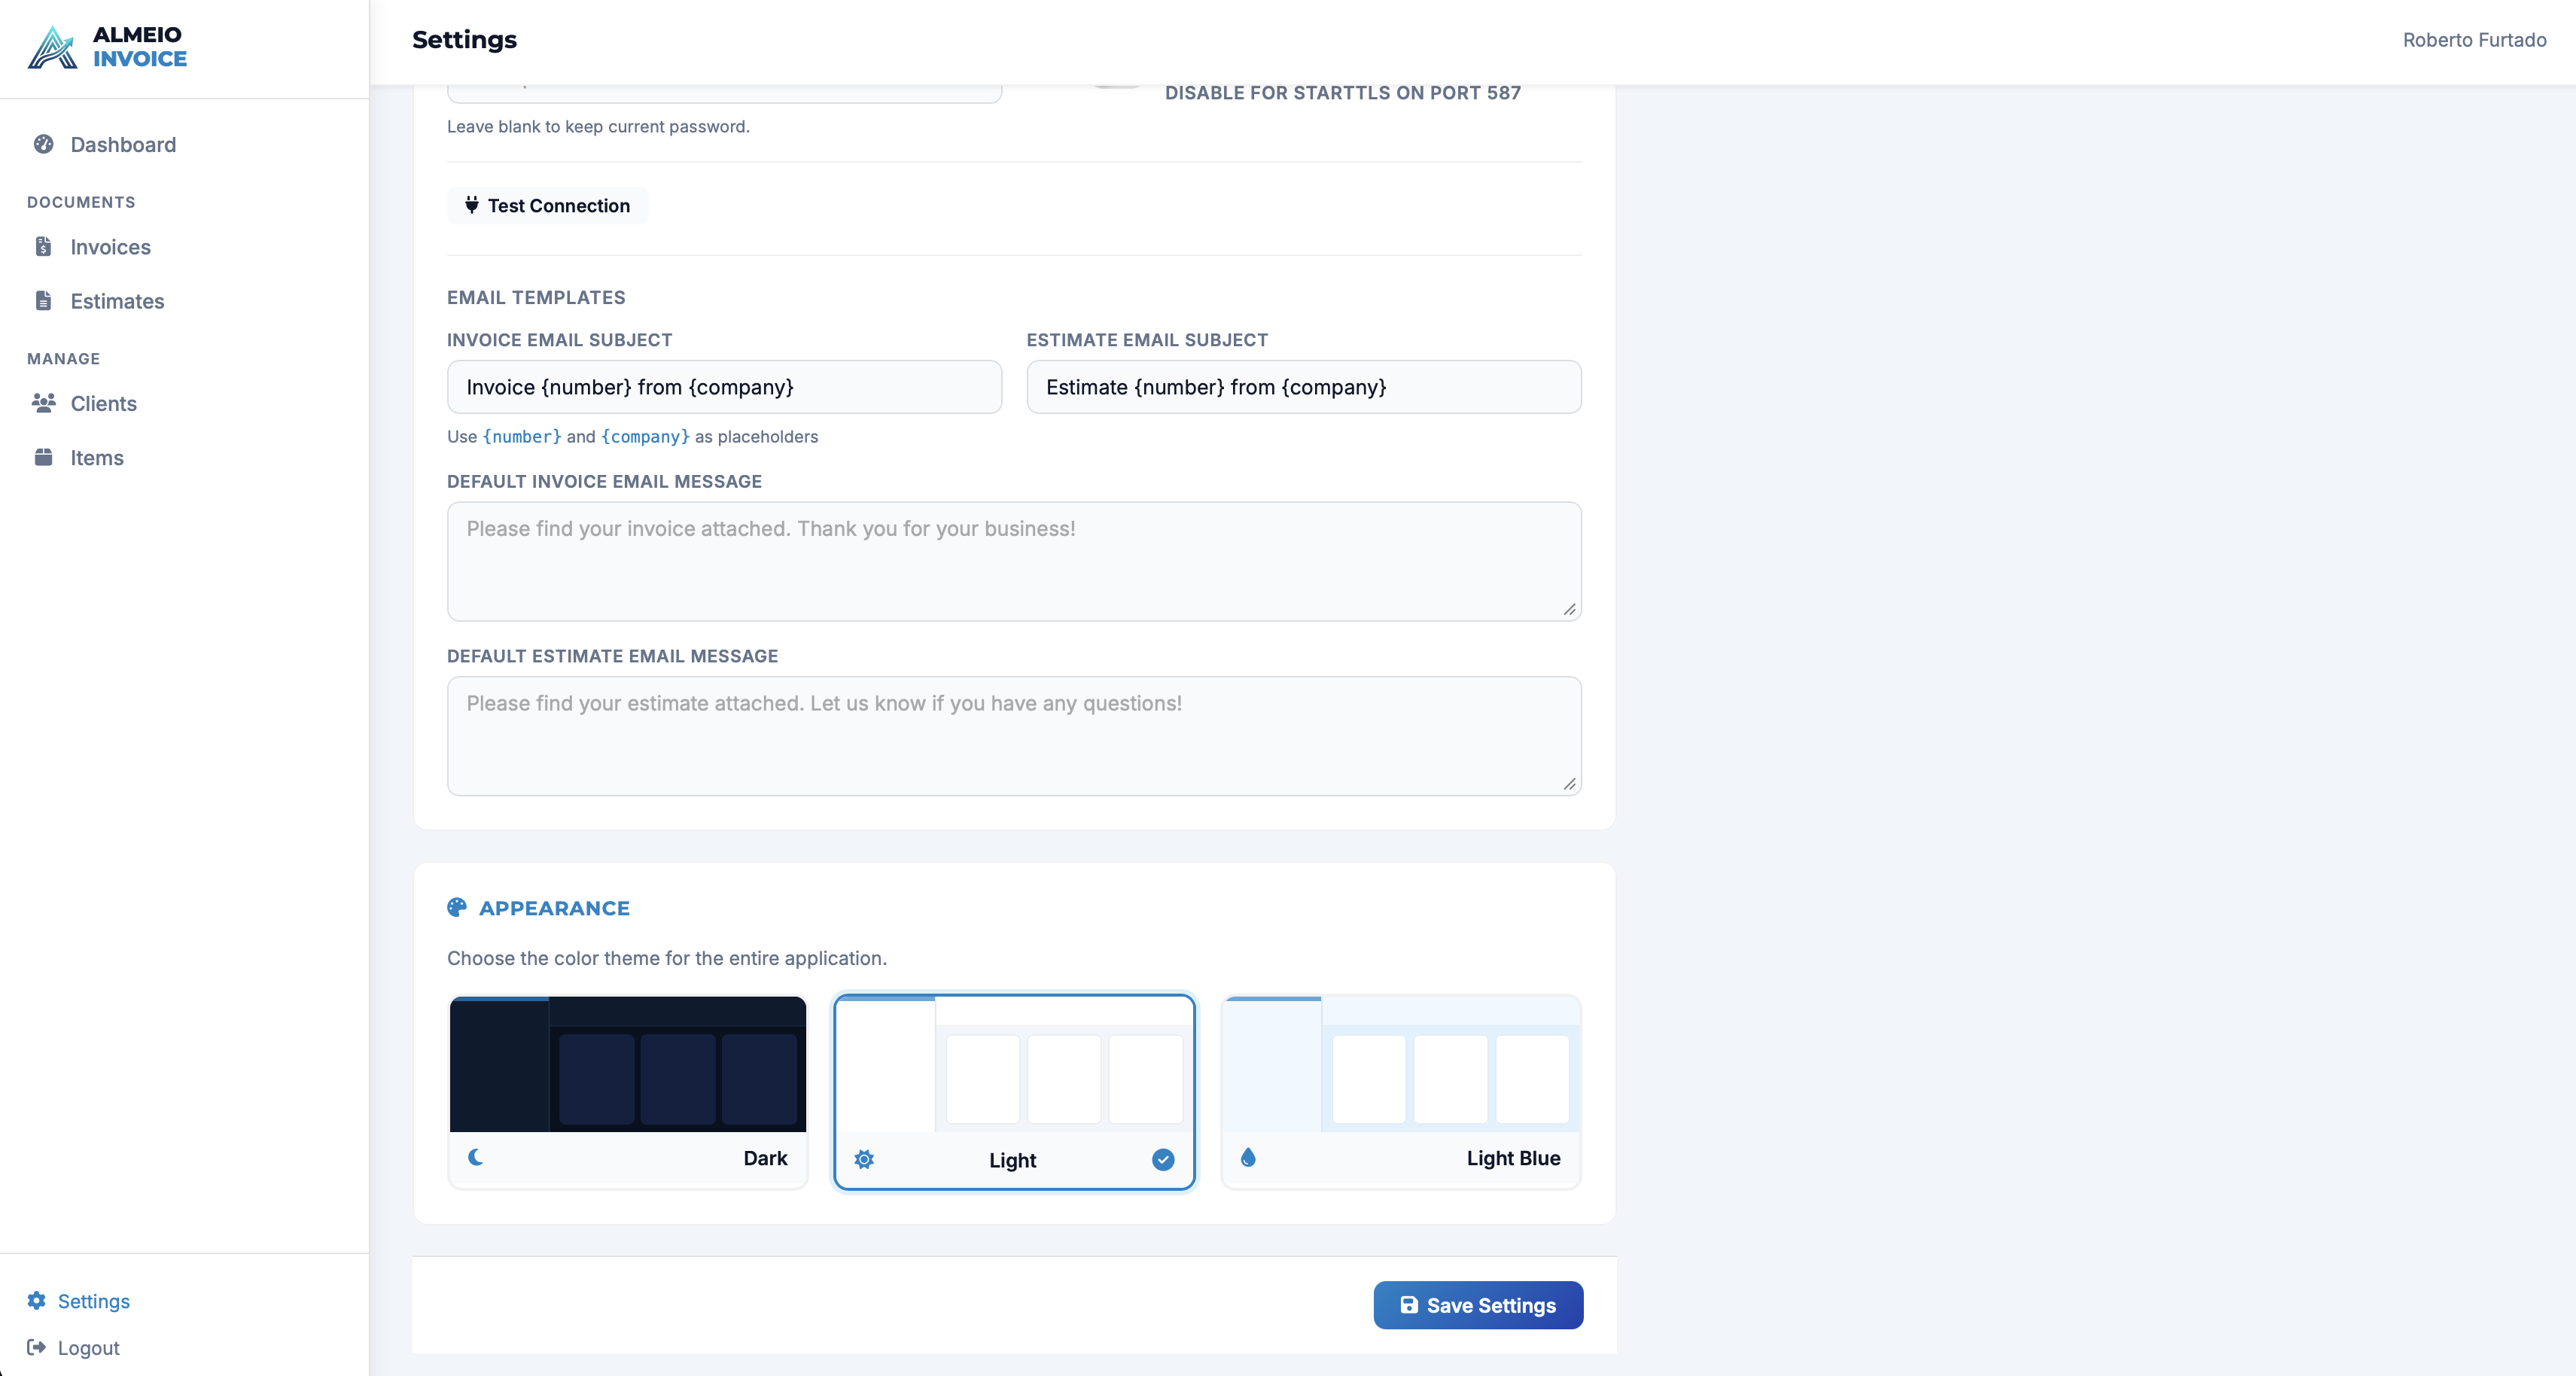
Task: Open the Dashboard page
Action: click(x=123, y=144)
